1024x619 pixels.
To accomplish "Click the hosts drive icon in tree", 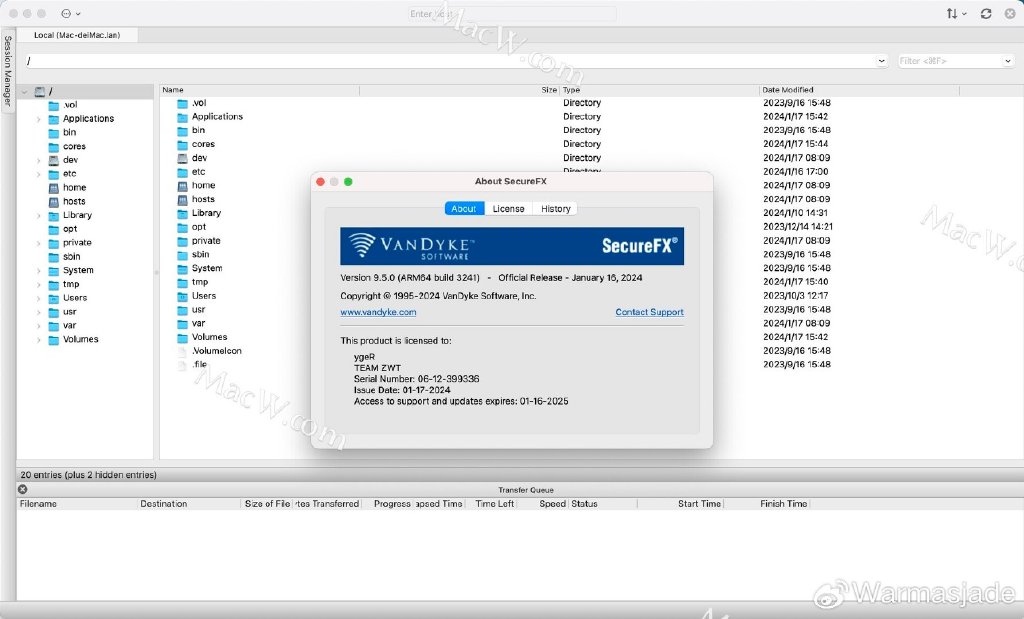I will pyautogui.click(x=54, y=202).
